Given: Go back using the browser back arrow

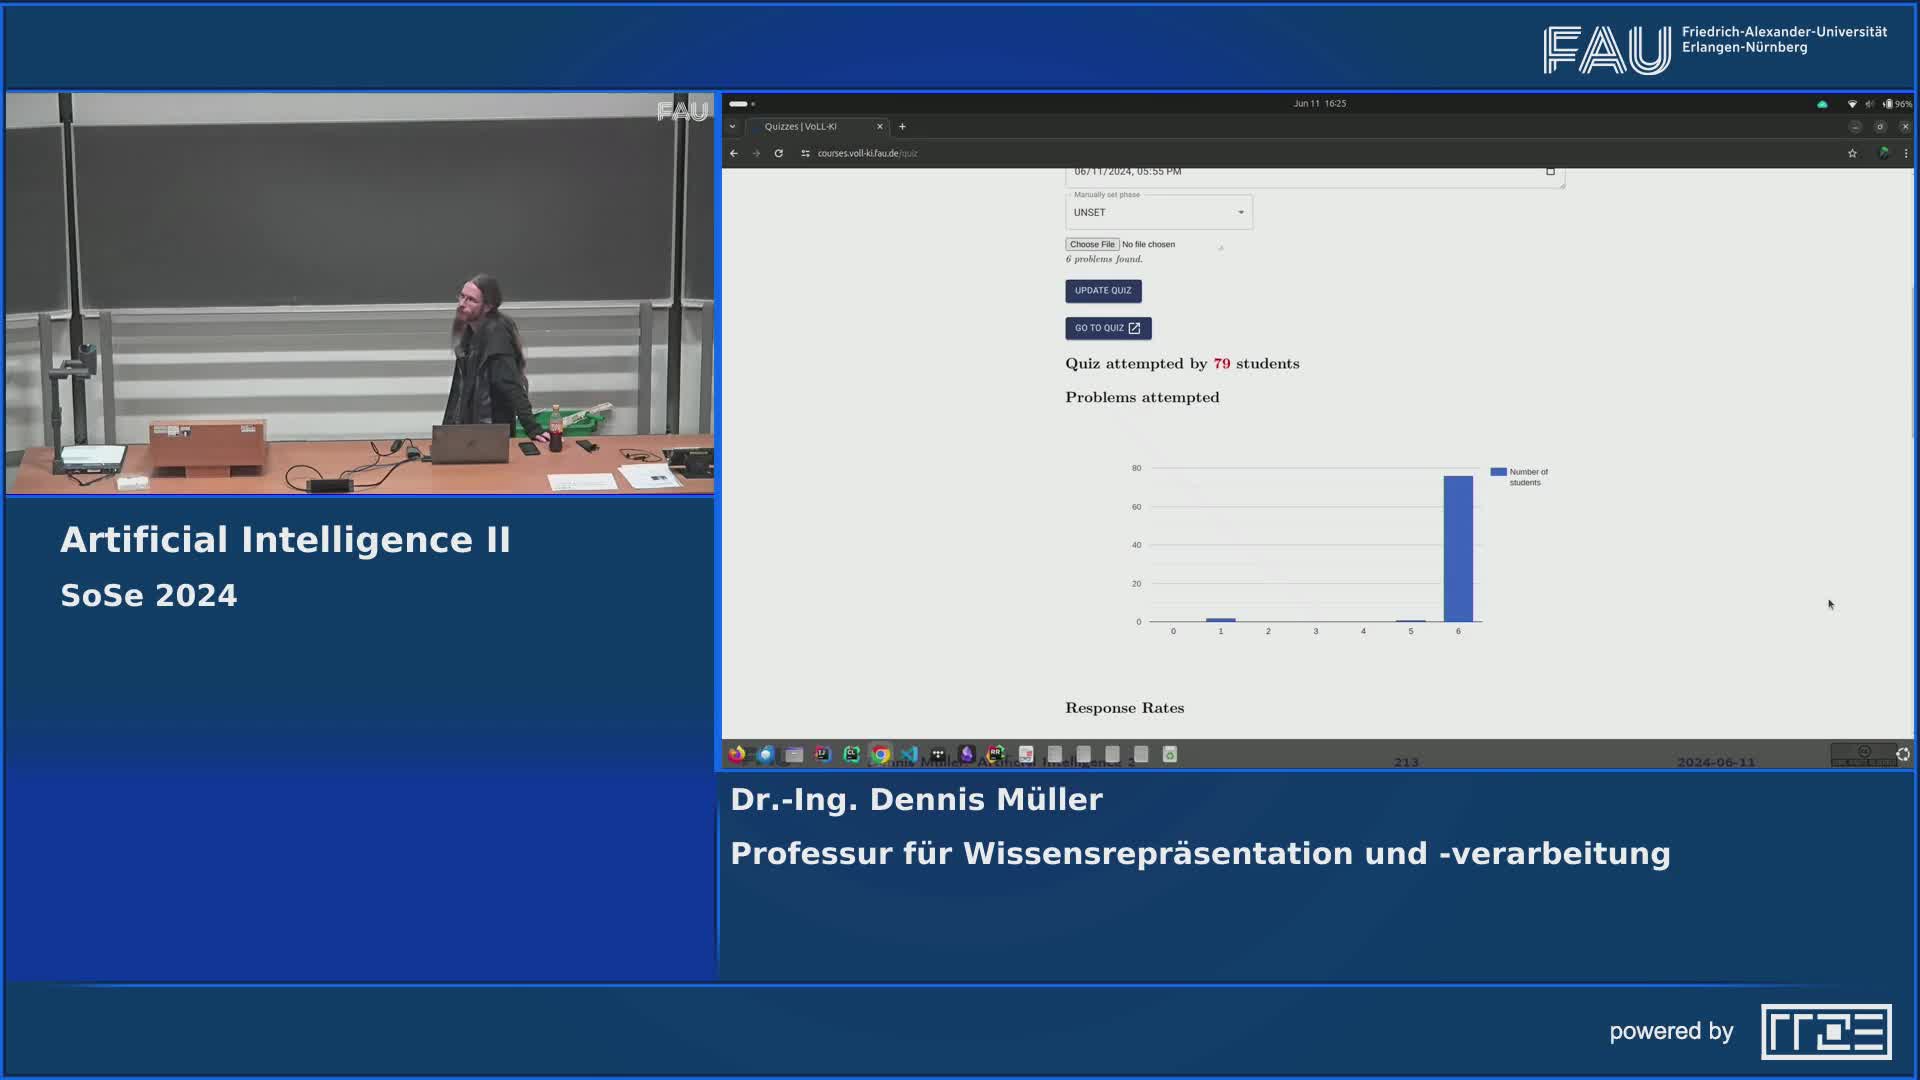Looking at the screenshot, I should coord(734,153).
